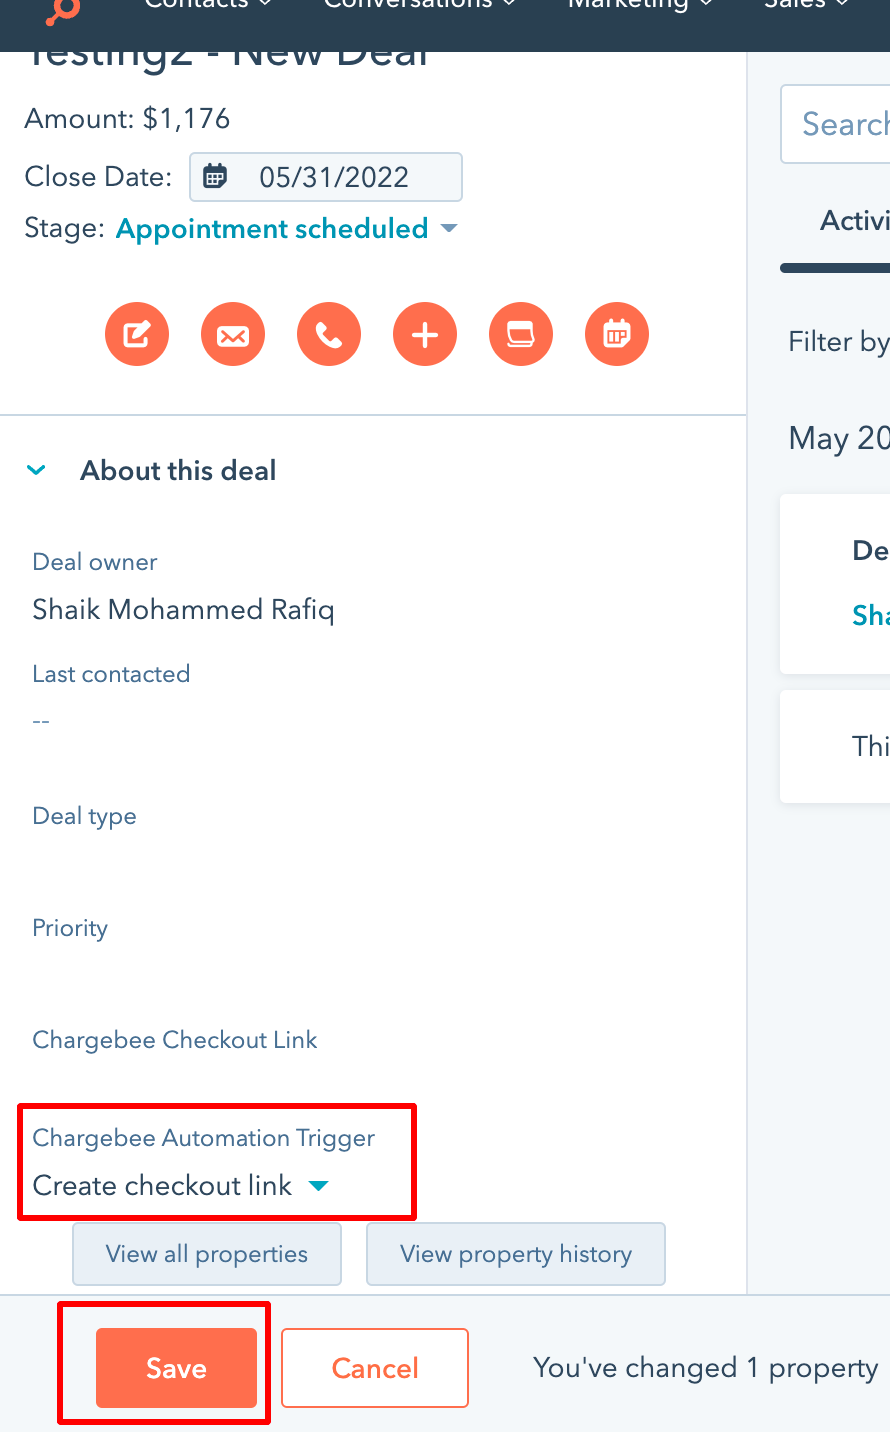Click the calendar icon in Close Date

pyautogui.click(x=215, y=177)
